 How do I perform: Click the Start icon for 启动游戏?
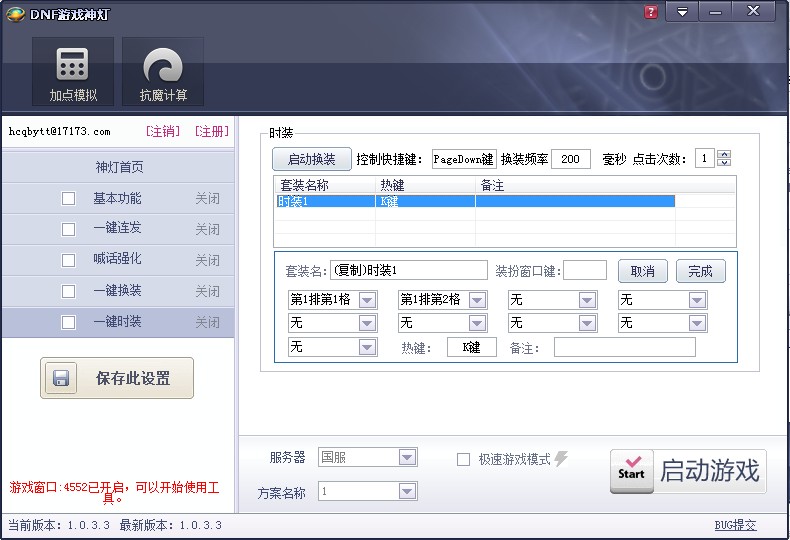pos(631,470)
